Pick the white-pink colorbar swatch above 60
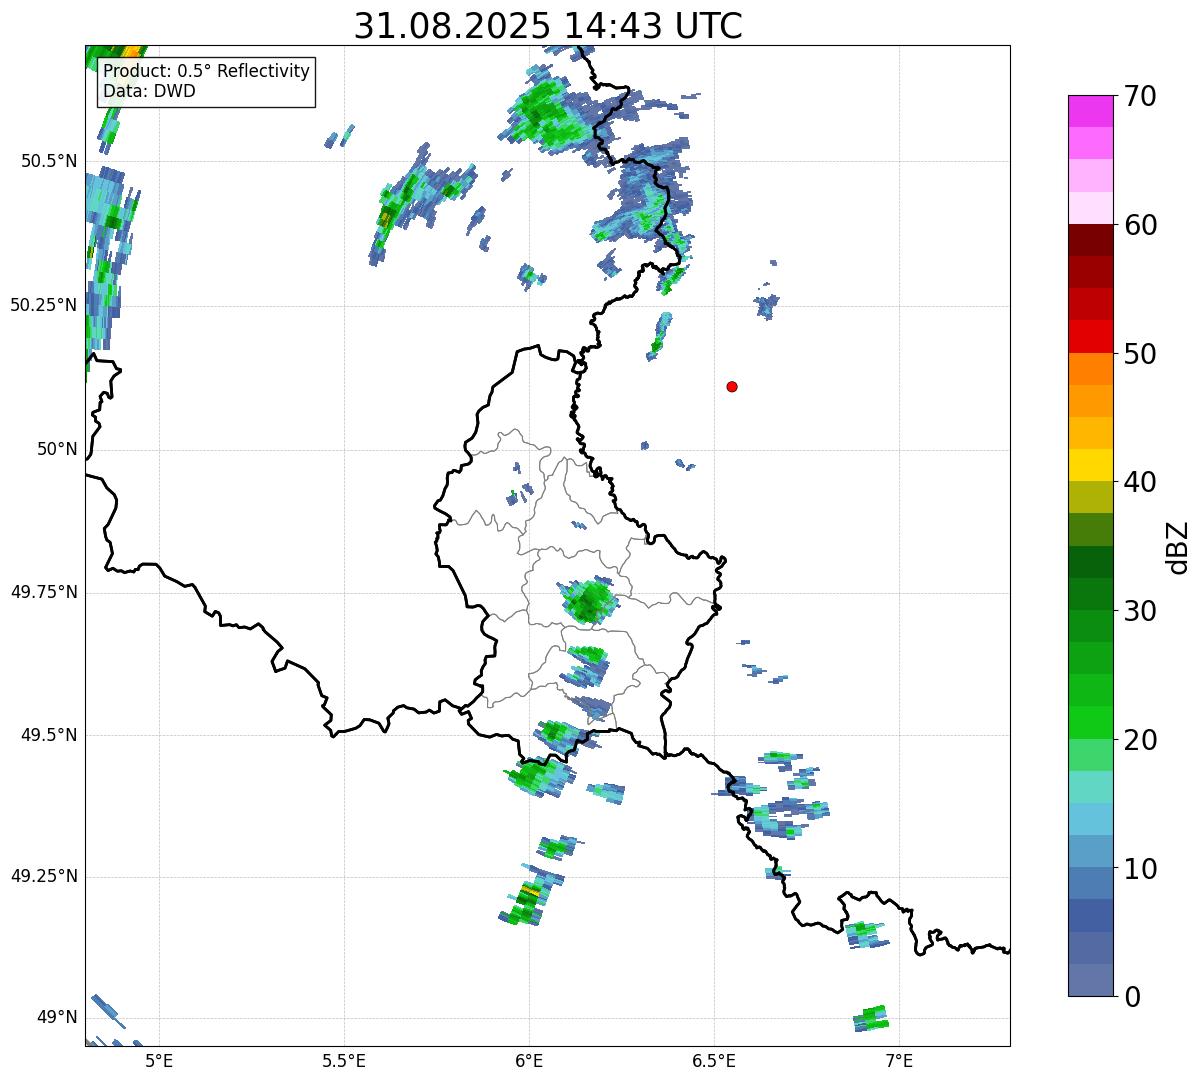 pyautogui.click(x=1090, y=208)
